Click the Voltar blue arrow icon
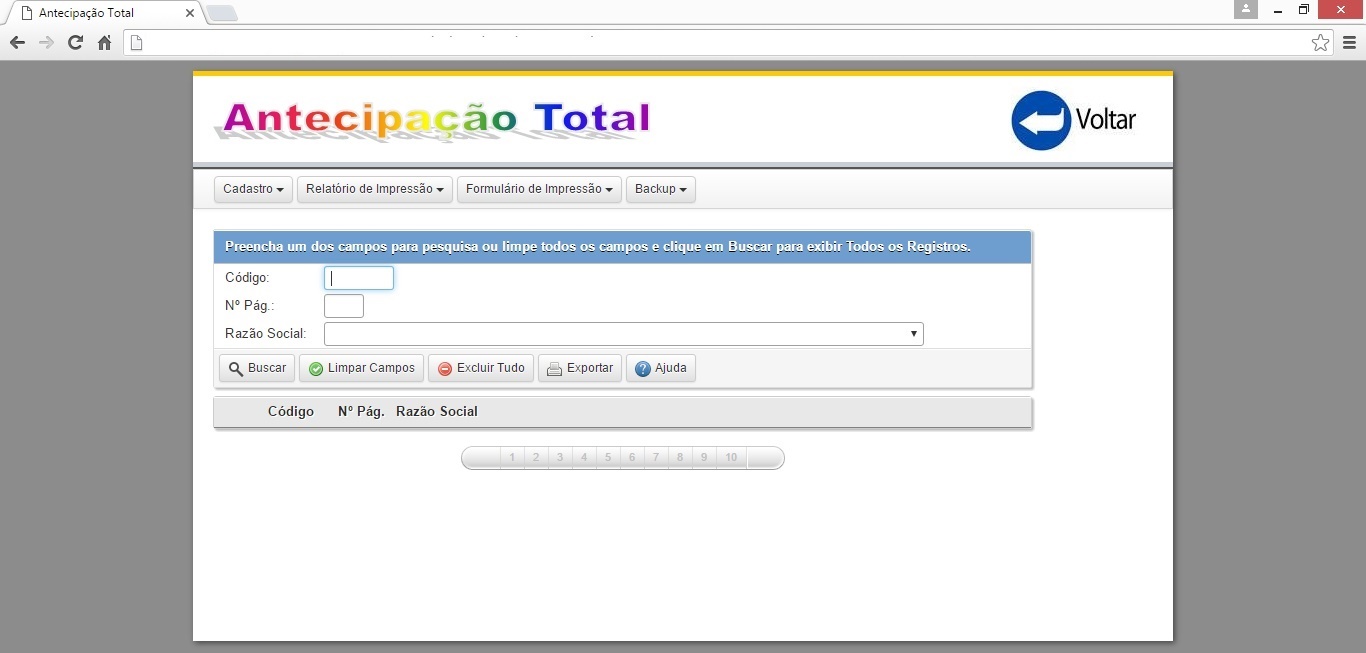The image size is (1366, 653). pyautogui.click(x=1041, y=121)
